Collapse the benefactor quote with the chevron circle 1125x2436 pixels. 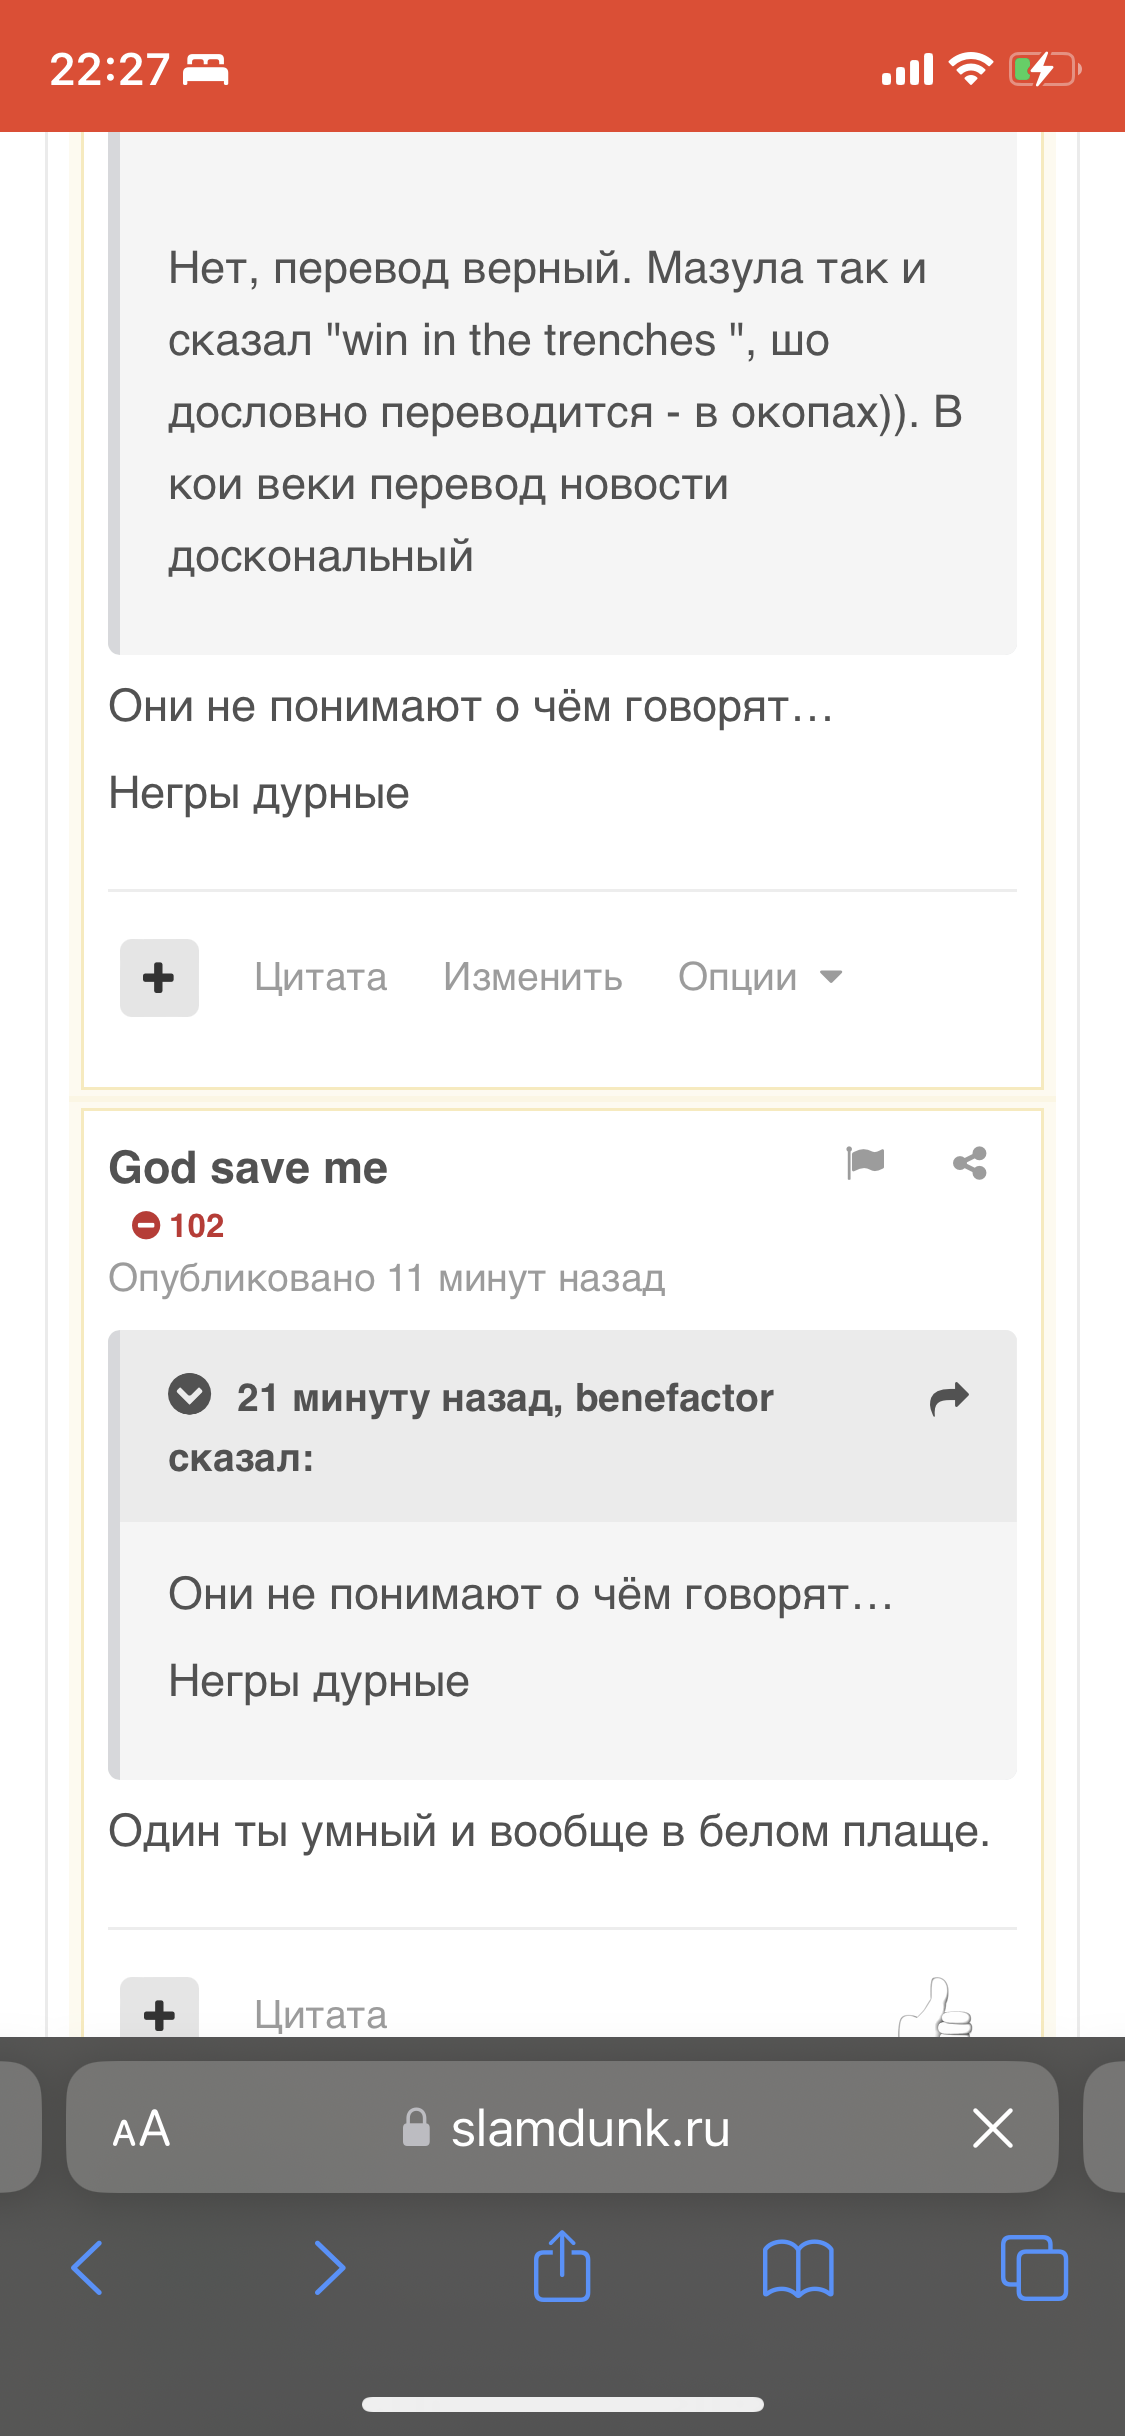(x=189, y=1394)
